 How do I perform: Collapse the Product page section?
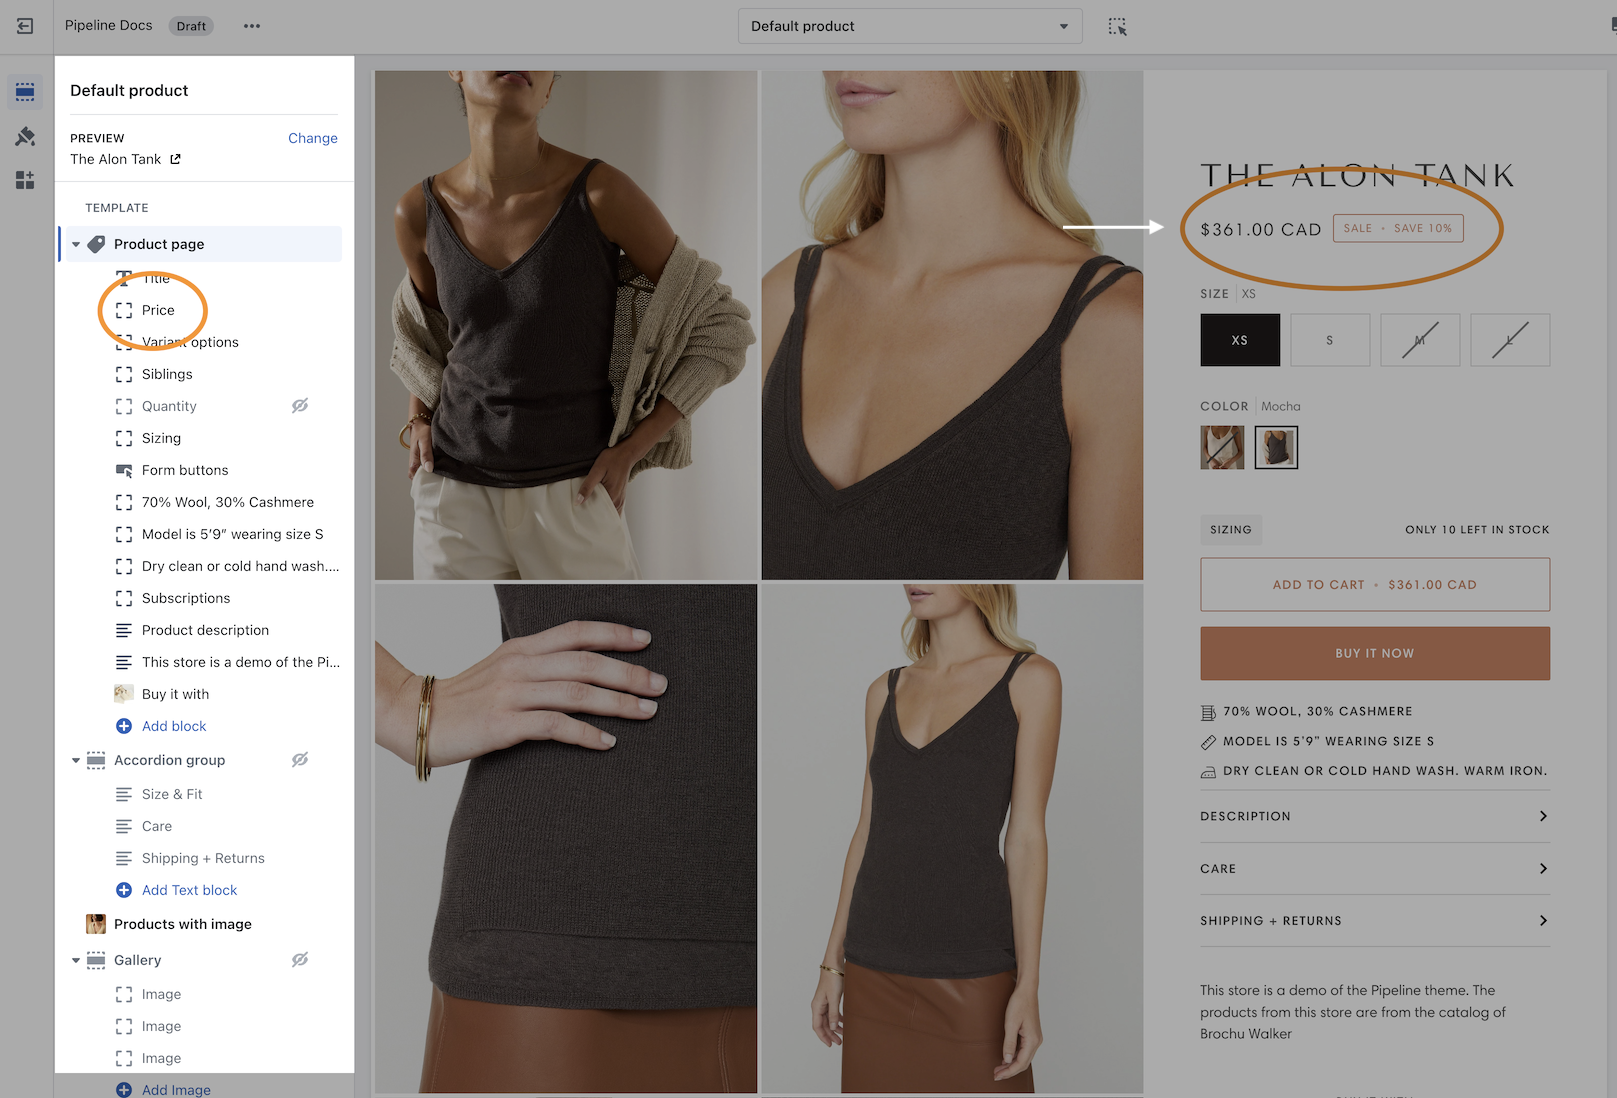click(76, 244)
